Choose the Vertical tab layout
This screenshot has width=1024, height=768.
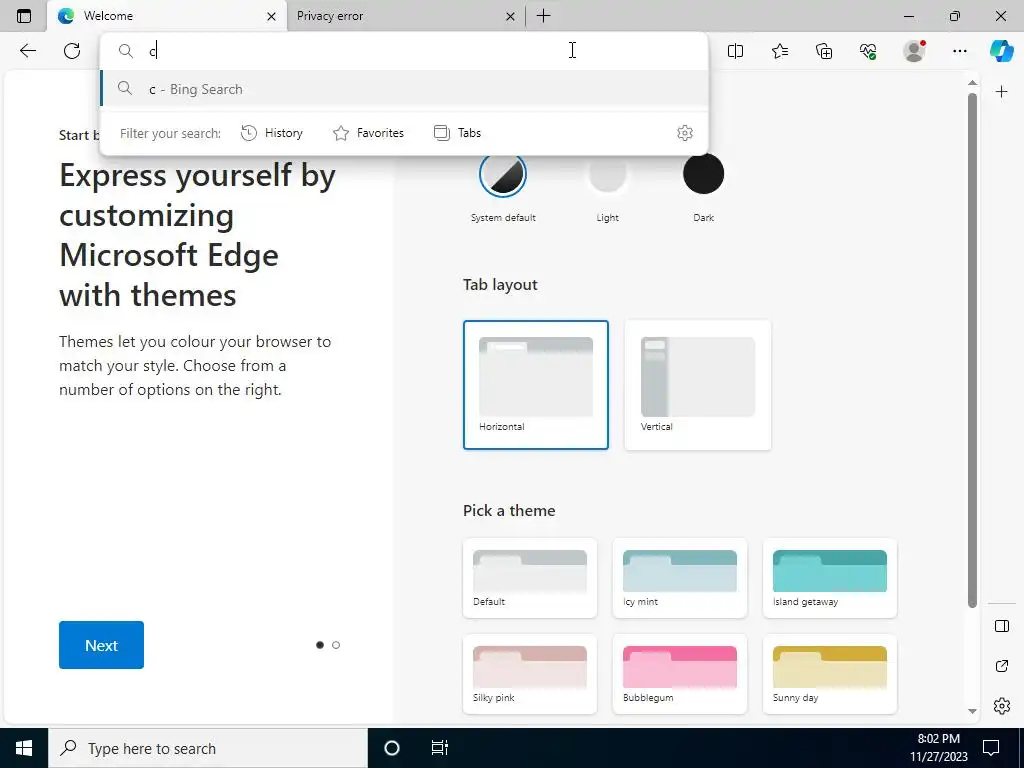[697, 385]
